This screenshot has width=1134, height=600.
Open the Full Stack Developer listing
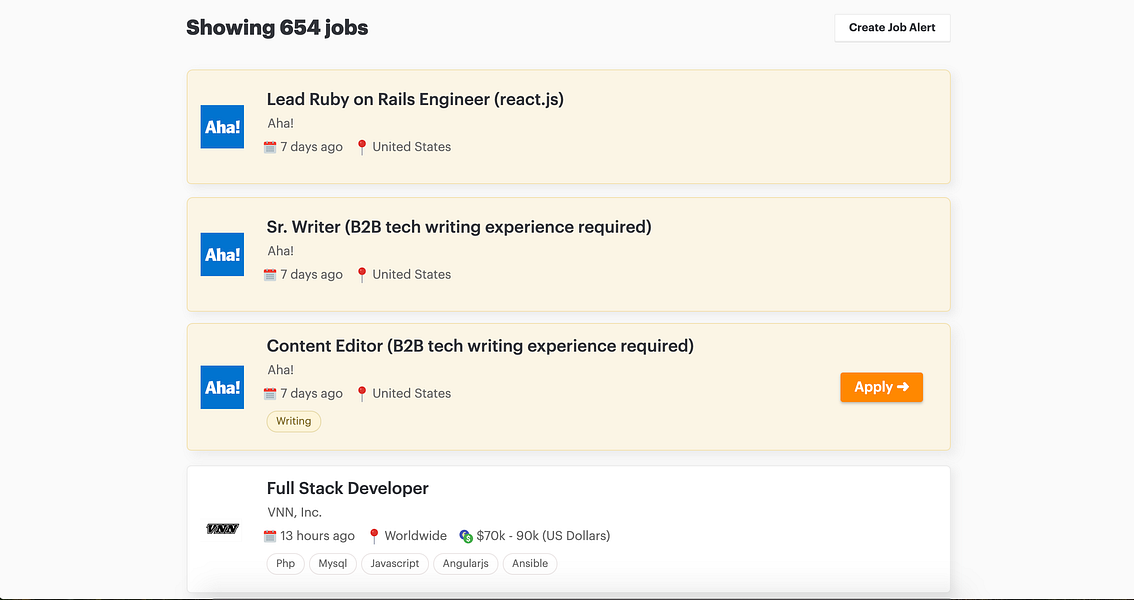[347, 488]
